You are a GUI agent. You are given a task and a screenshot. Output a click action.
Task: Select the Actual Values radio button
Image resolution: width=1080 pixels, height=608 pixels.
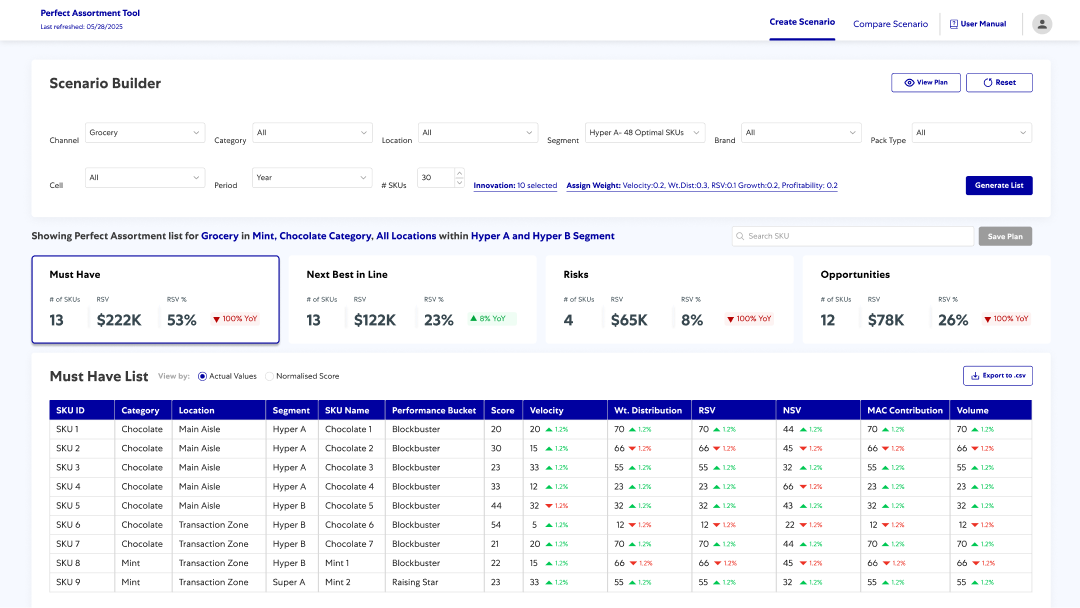tap(202, 377)
